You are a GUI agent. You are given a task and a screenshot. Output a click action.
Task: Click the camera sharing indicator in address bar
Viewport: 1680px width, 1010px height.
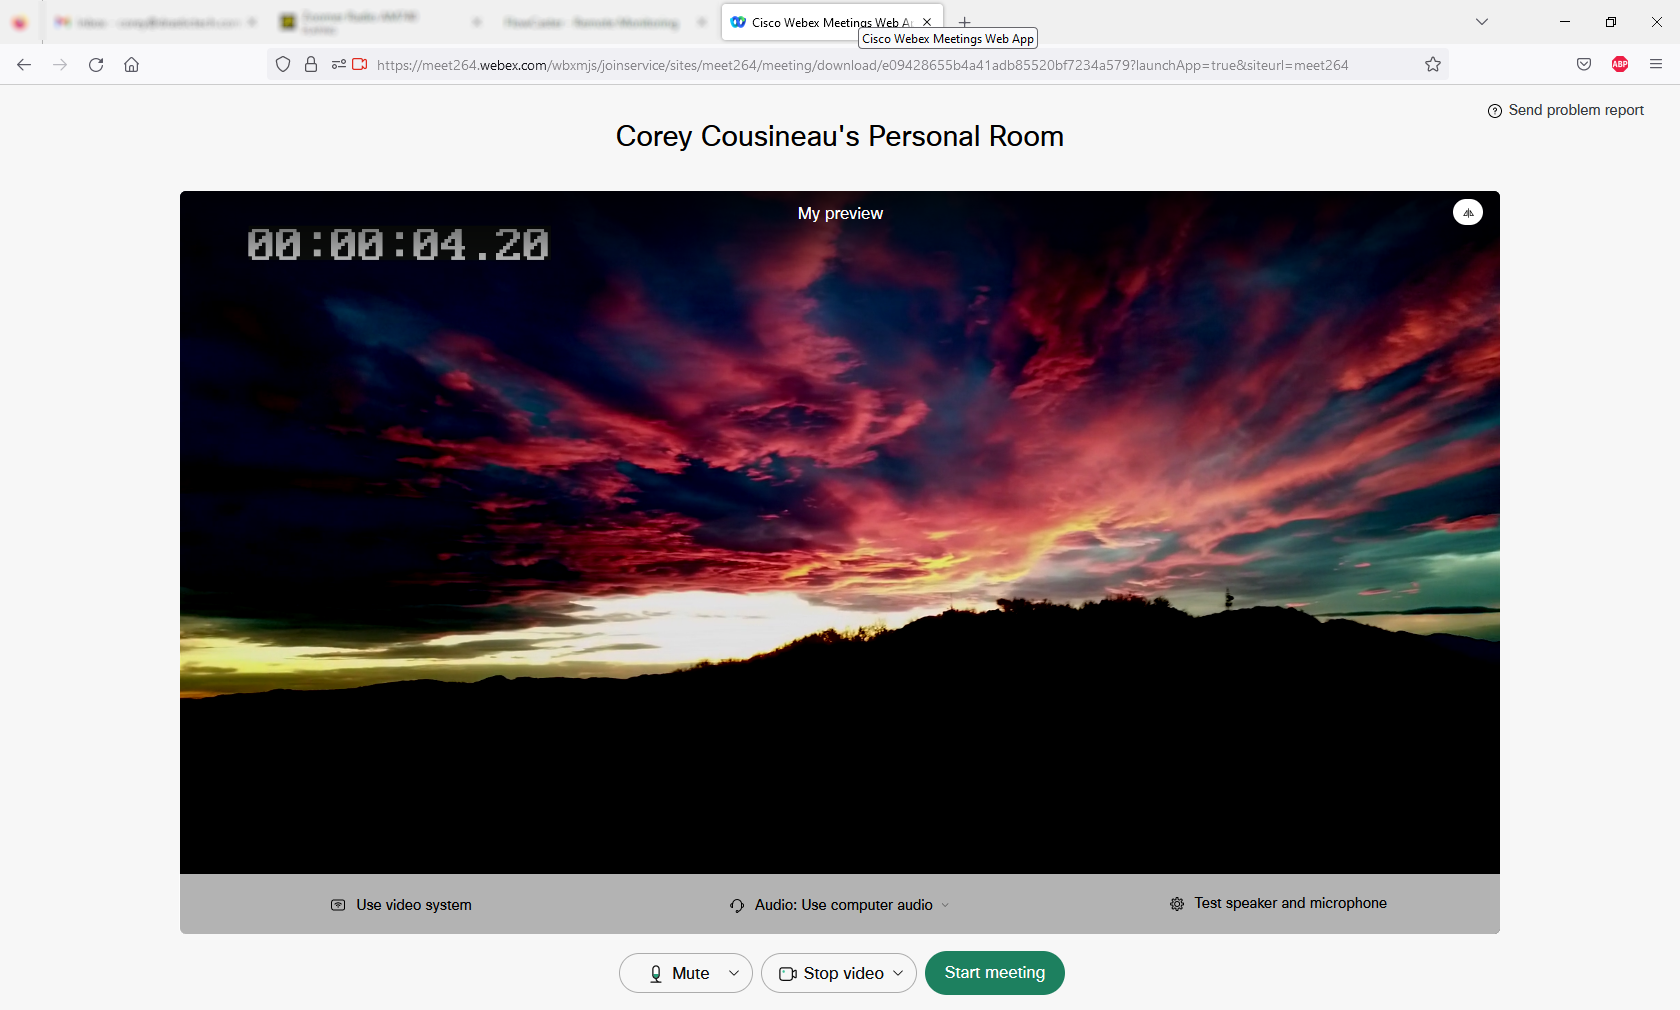pyautogui.click(x=360, y=64)
